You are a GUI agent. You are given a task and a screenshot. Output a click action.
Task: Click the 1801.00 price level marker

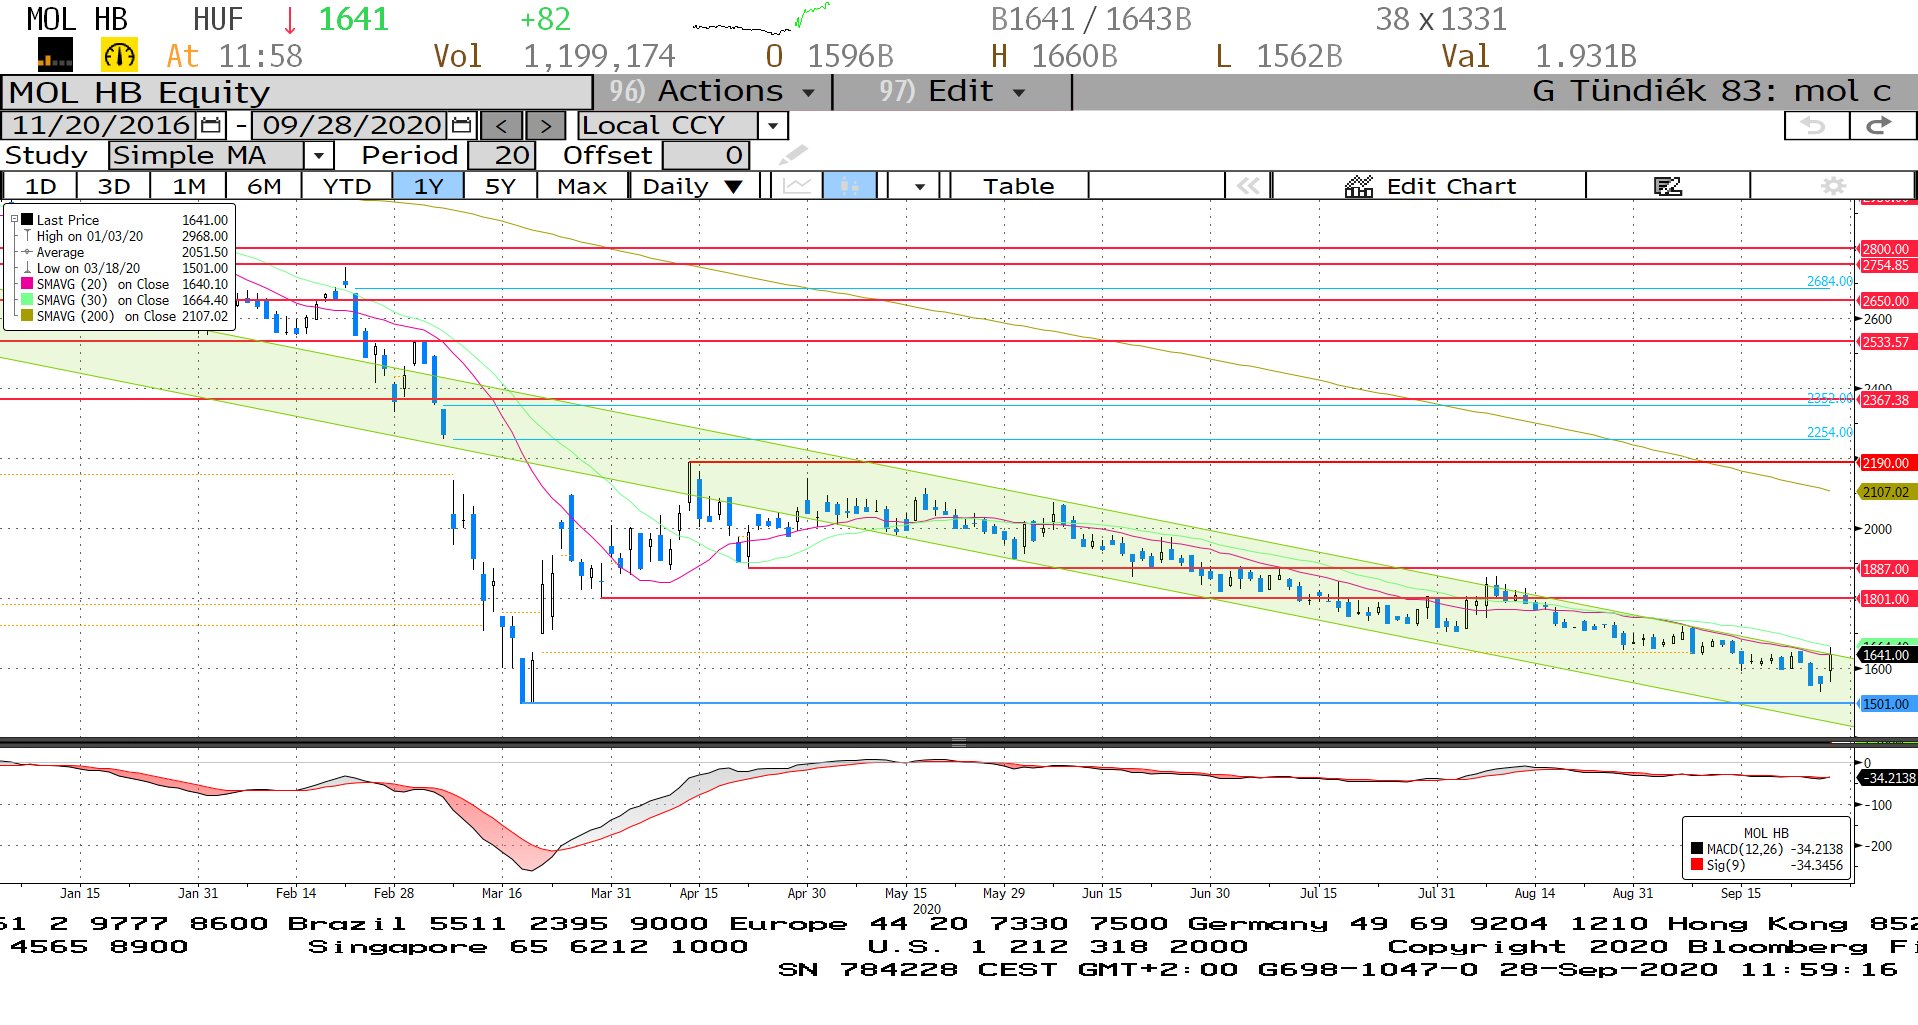[x=1885, y=599]
